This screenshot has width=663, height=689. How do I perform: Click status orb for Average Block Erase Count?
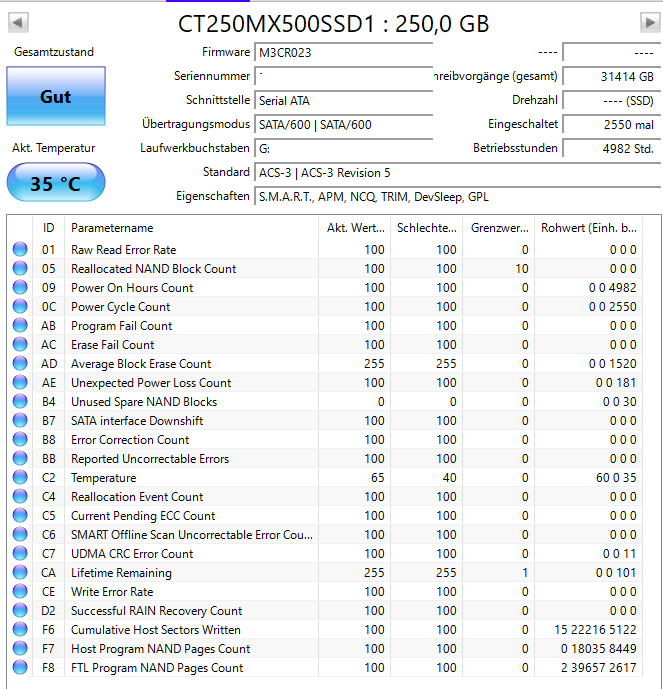click(x=20, y=363)
